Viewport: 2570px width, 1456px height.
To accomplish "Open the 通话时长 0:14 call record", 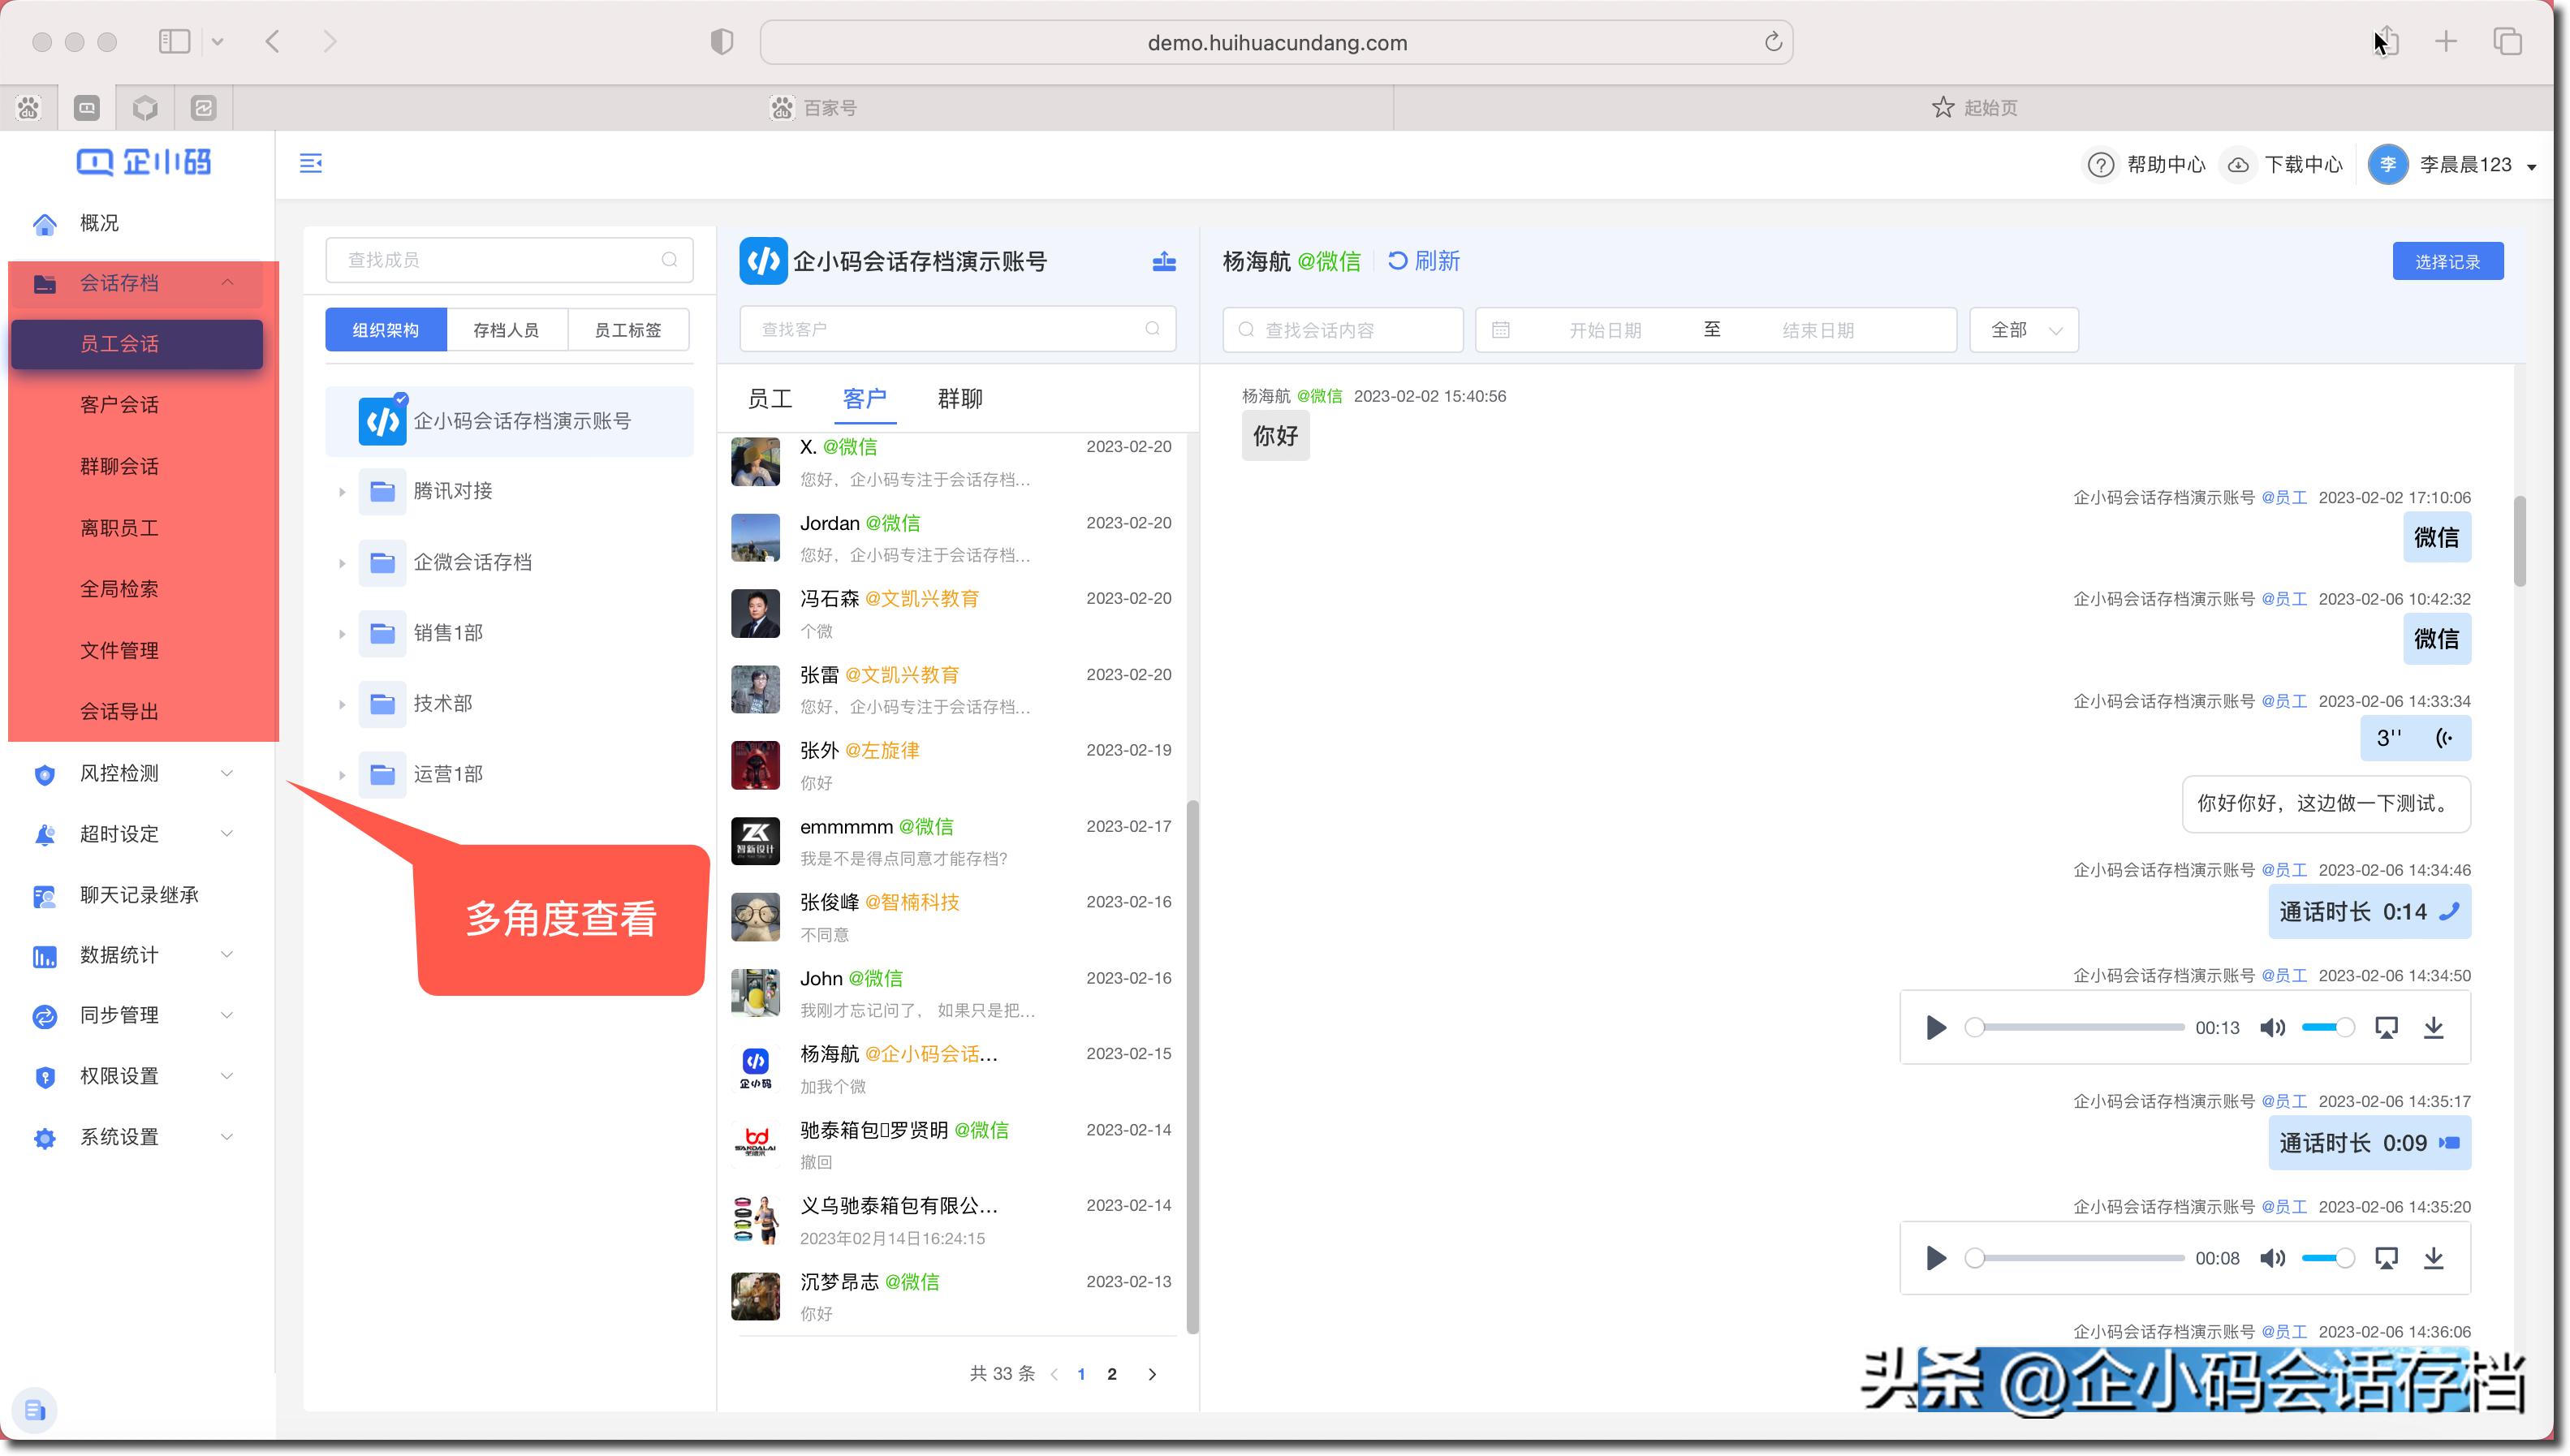I will 2370,912.
